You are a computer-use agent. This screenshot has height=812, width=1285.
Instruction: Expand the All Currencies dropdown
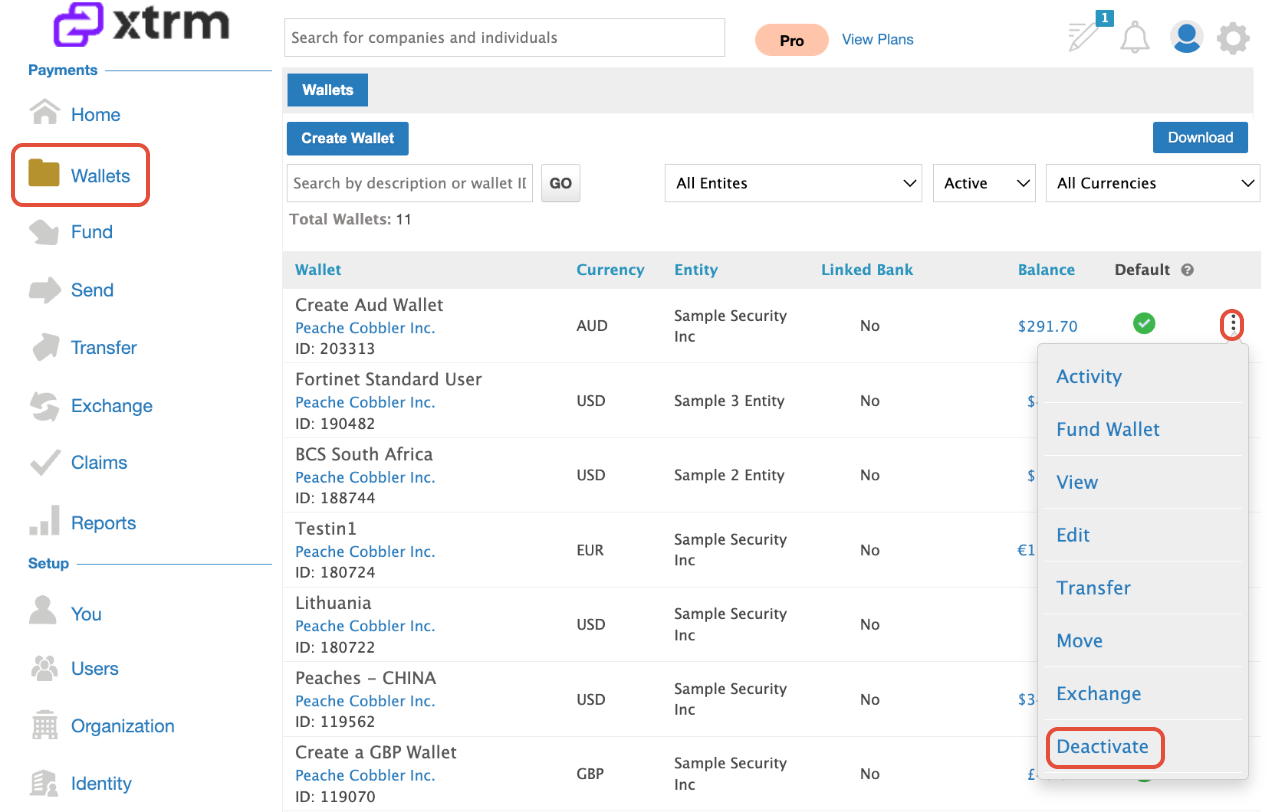[x=1153, y=183]
